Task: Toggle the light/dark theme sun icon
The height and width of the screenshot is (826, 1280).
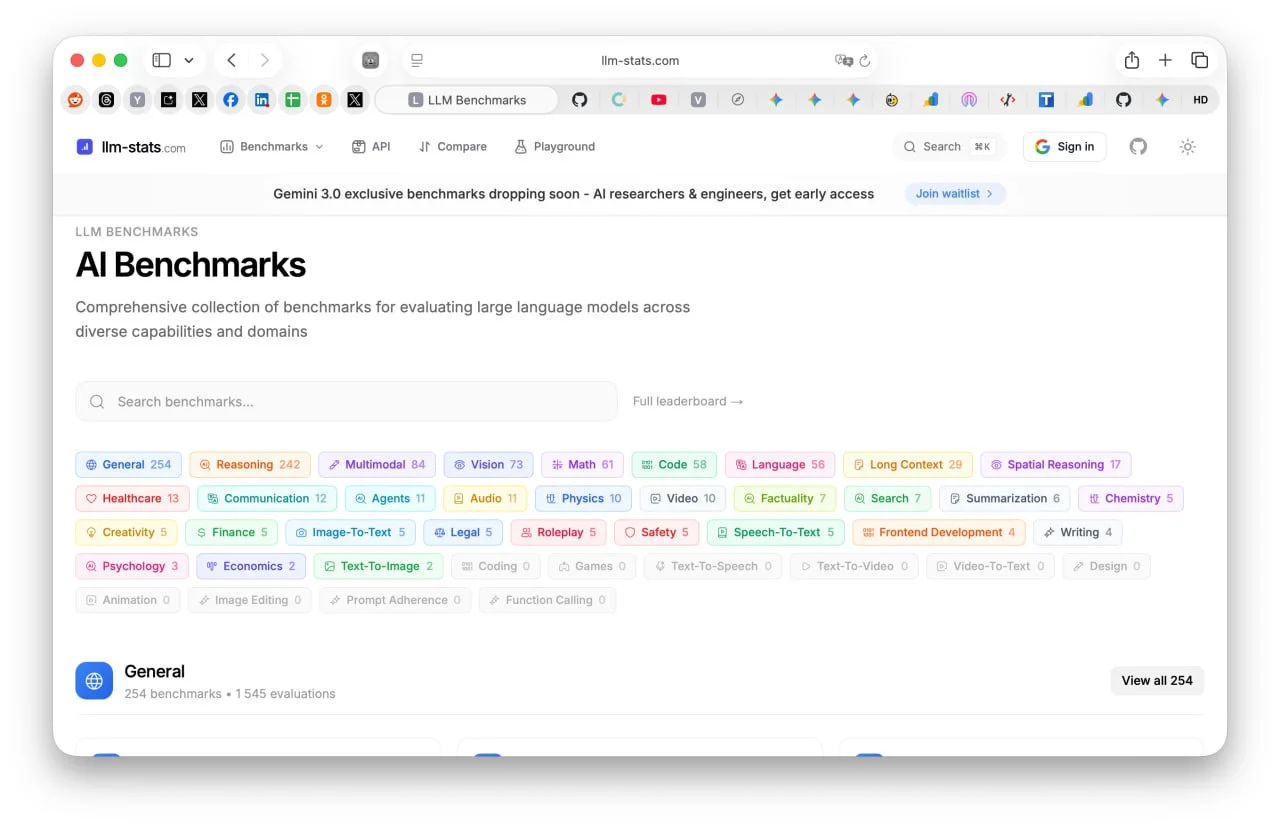Action: pyautogui.click(x=1187, y=147)
